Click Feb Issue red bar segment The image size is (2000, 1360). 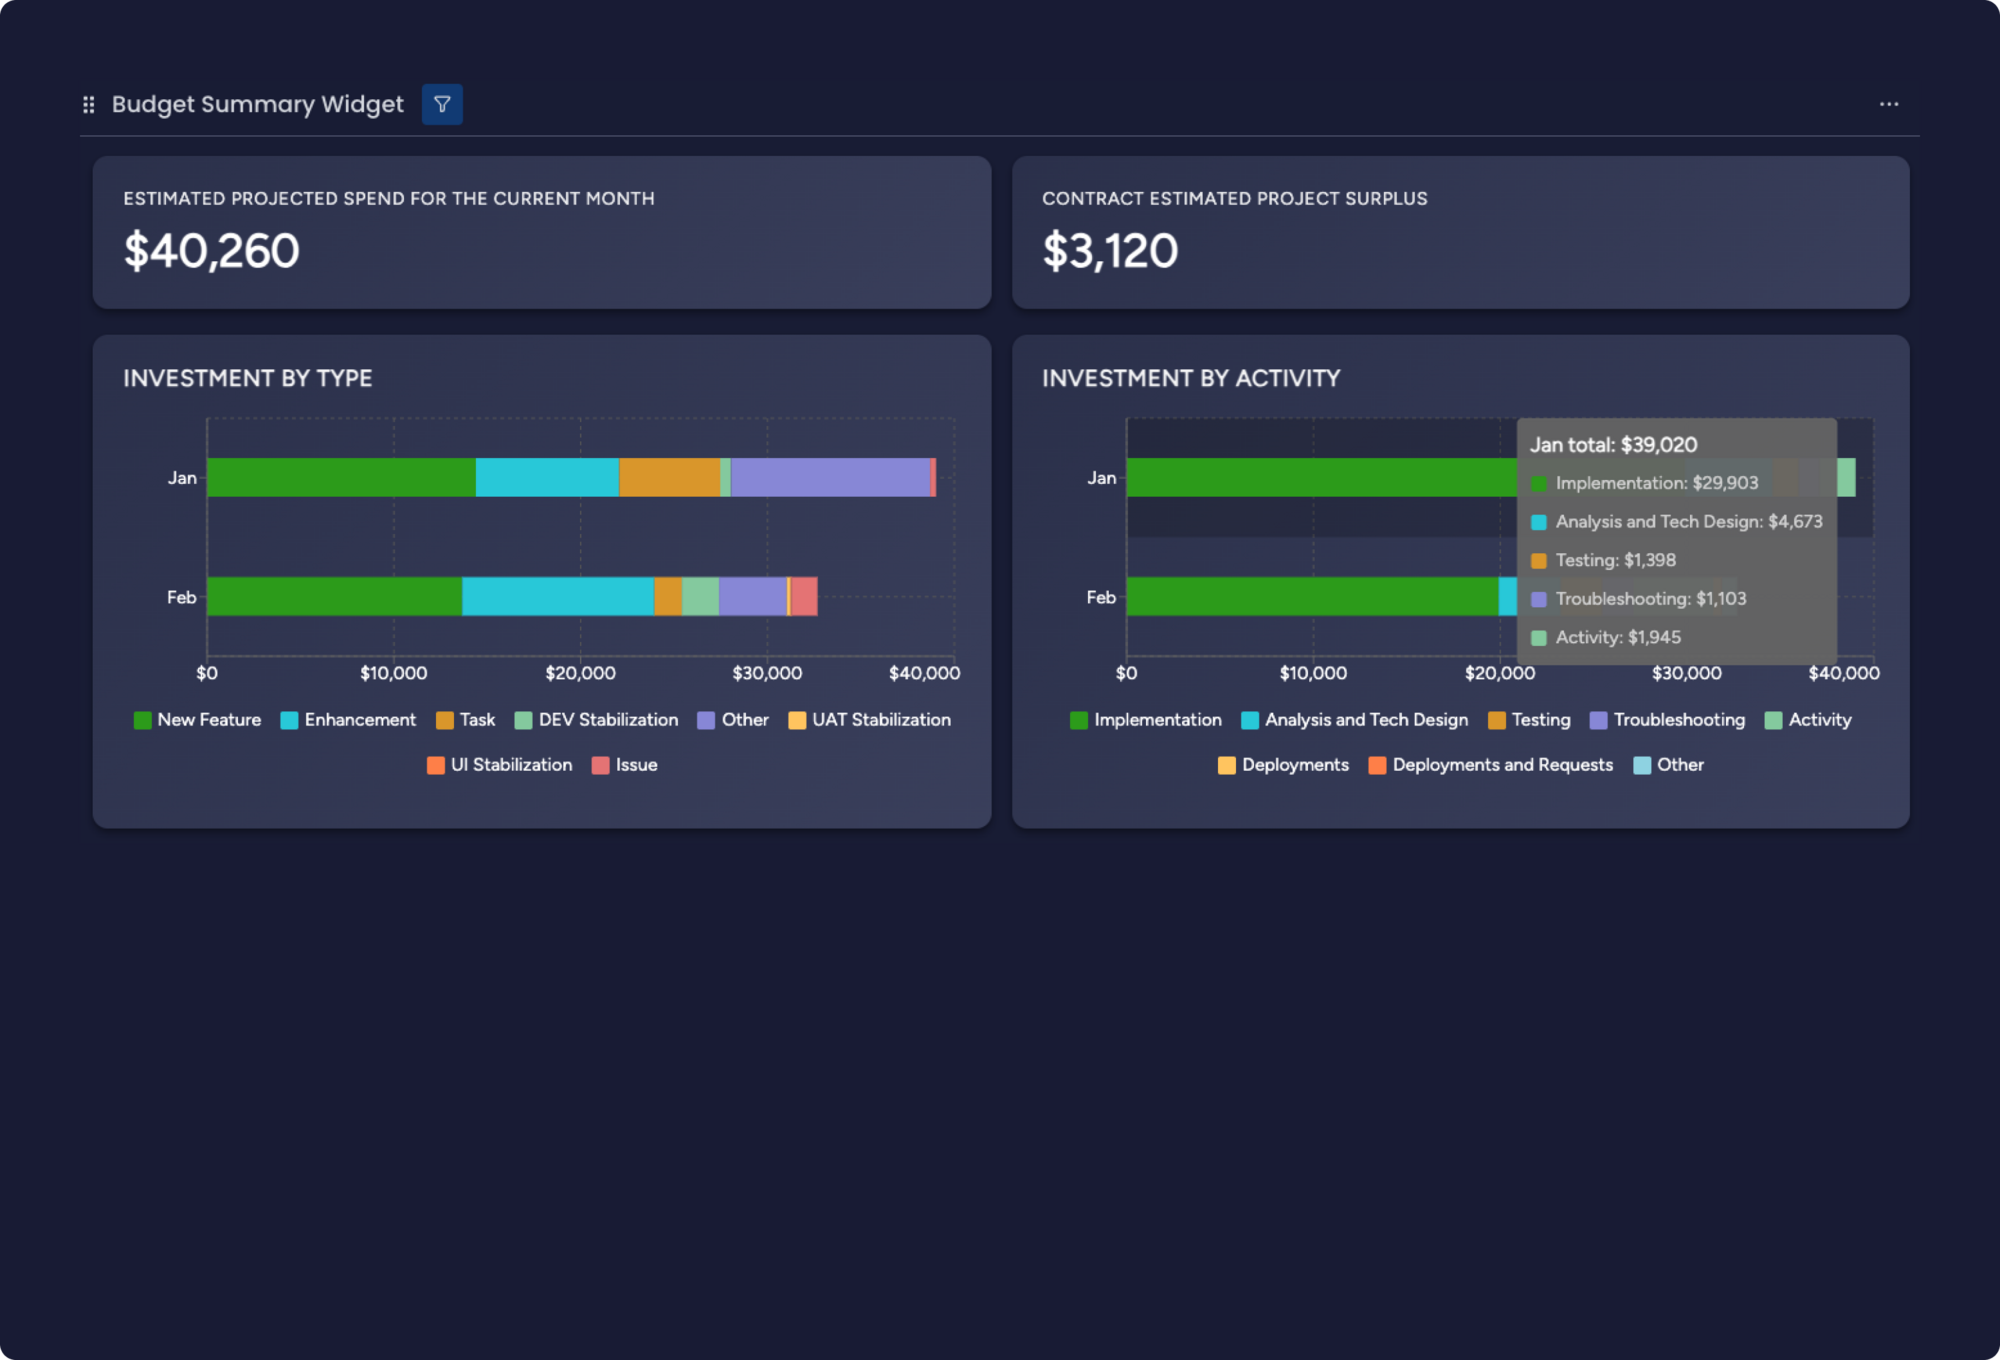pos(804,596)
